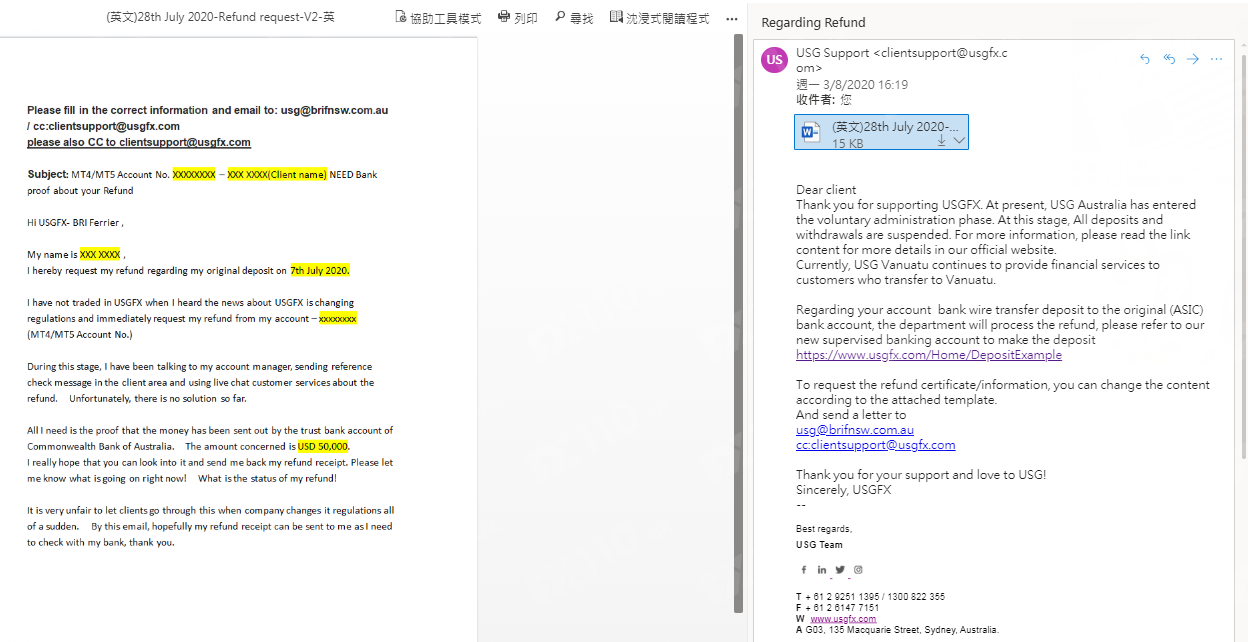The width and height of the screenshot is (1248, 642).
Task: Reply all to the Regarding Refund email
Action: 1169,59
